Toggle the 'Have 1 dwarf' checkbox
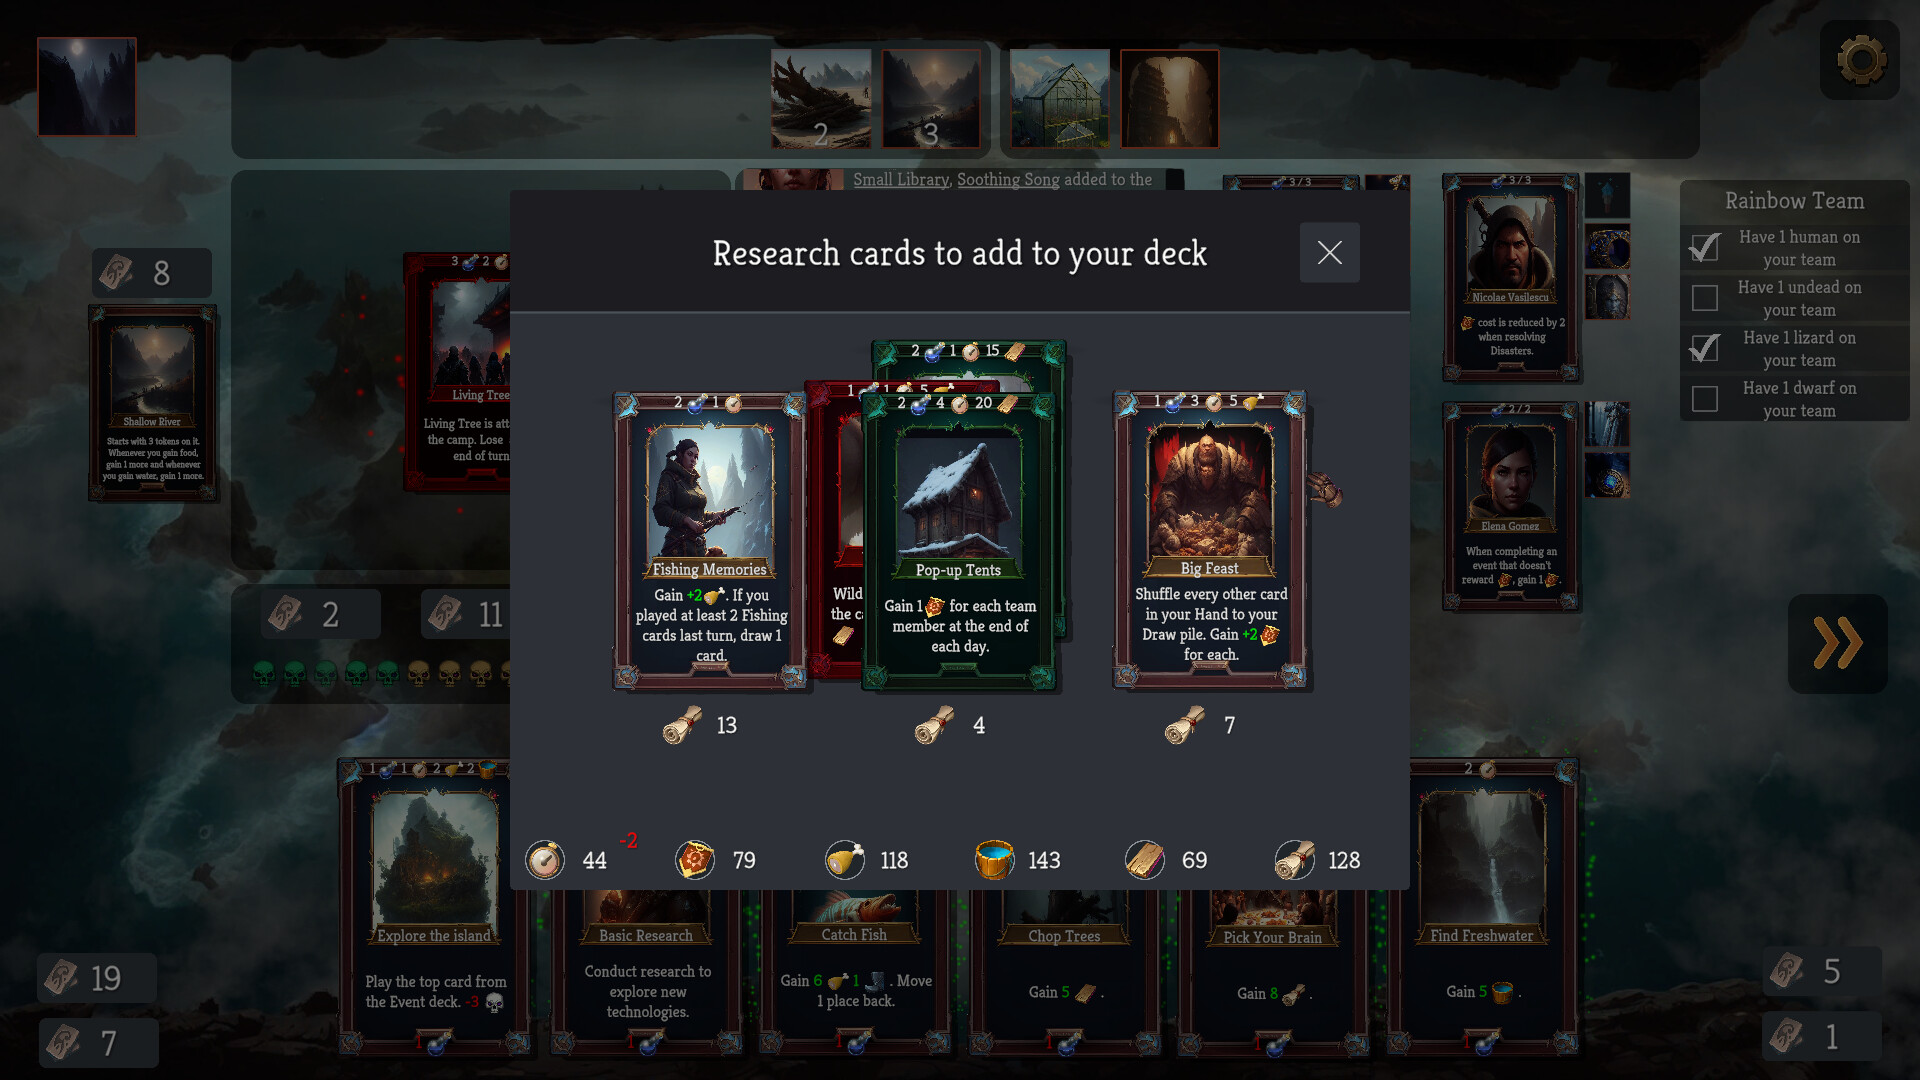 (x=1705, y=399)
